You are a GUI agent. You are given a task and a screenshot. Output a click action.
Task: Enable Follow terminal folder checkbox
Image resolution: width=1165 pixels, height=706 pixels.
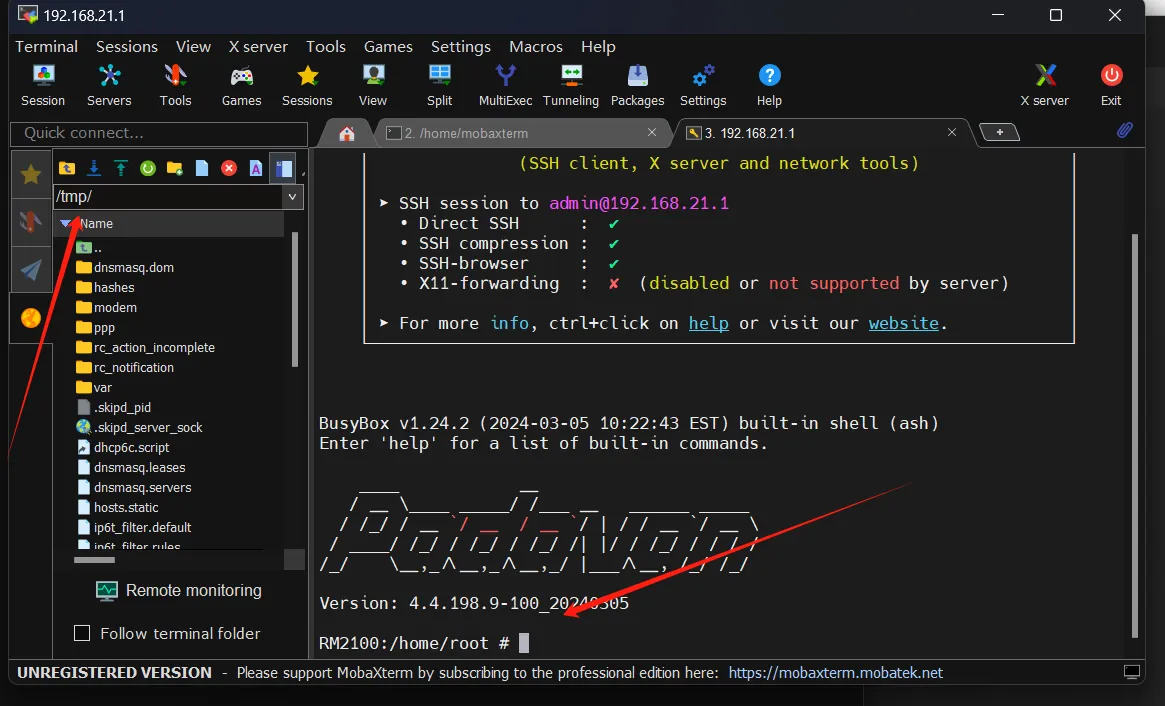pyautogui.click(x=82, y=633)
